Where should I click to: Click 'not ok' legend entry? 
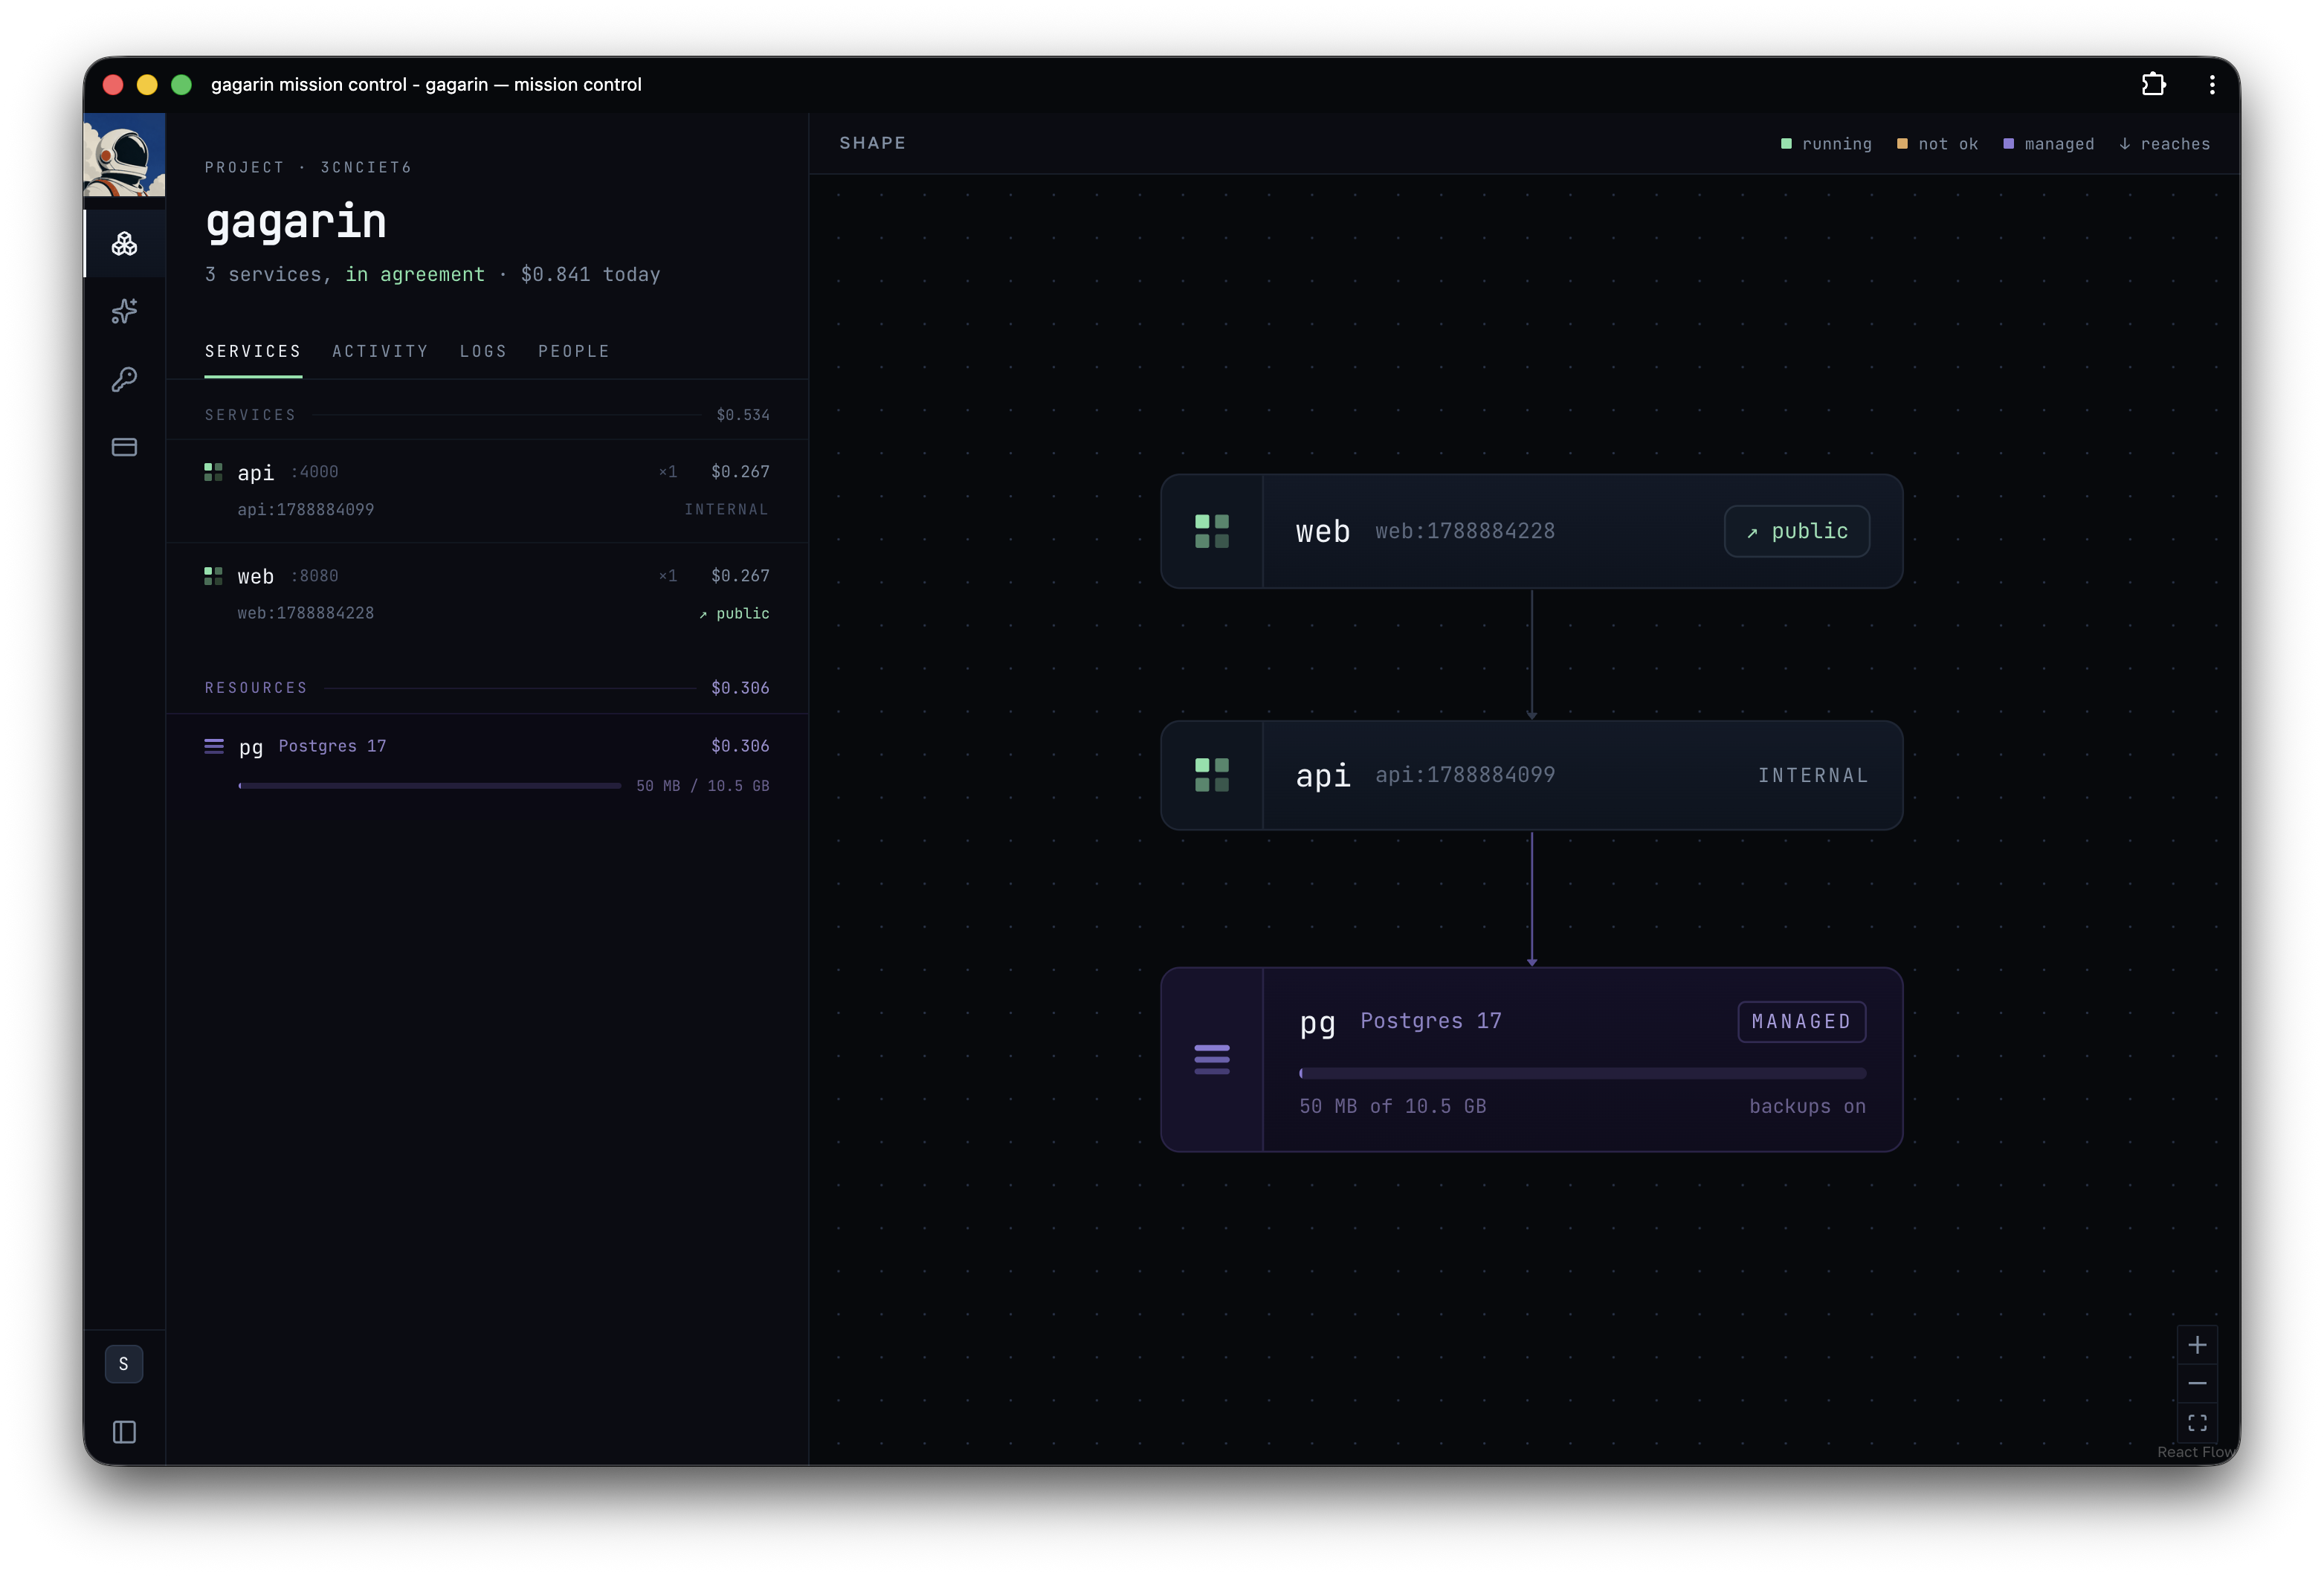(x=1937, y=144)
